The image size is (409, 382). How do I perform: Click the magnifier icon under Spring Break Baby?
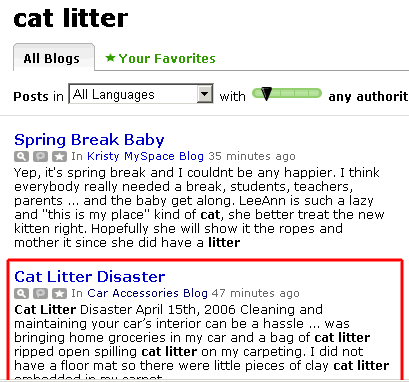click(21, 156)
